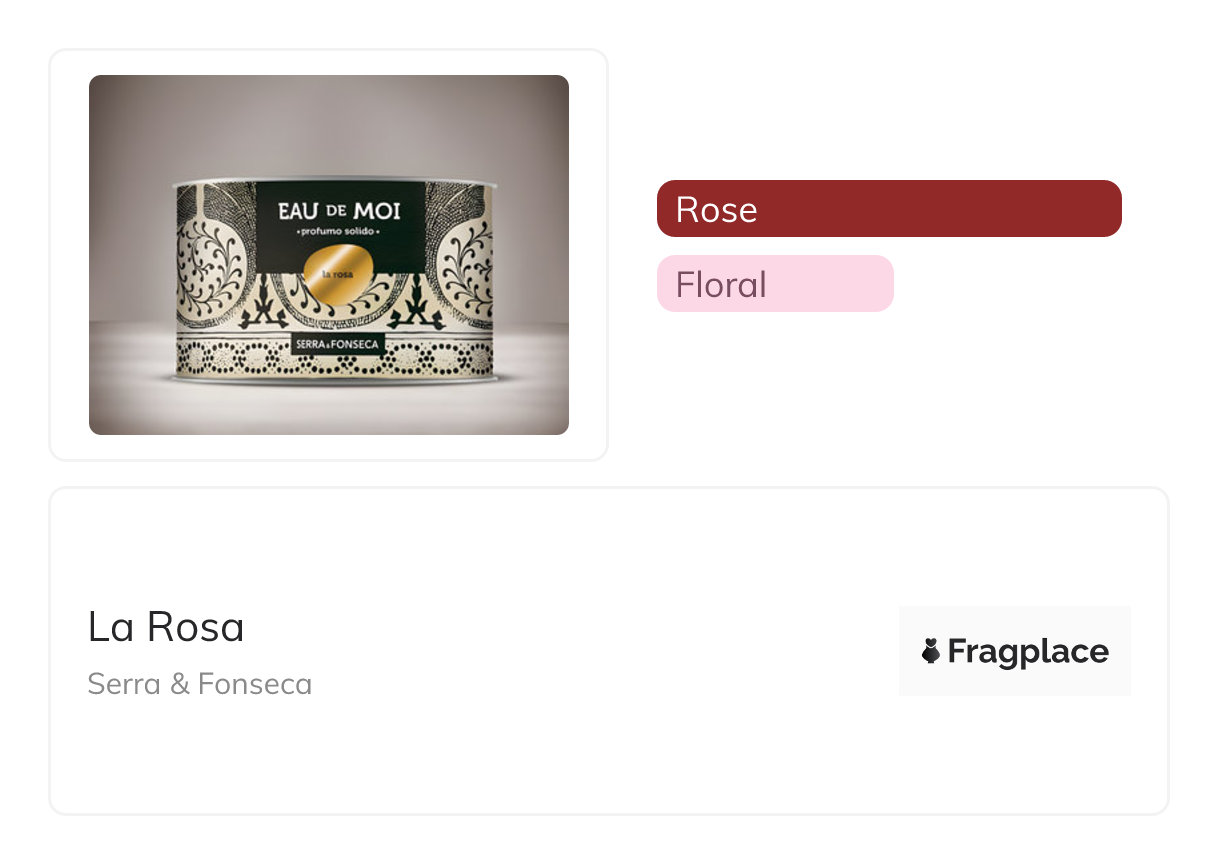Click the profumo solido text on tin
Screen dimensions: 1218x864
point(340,232)
